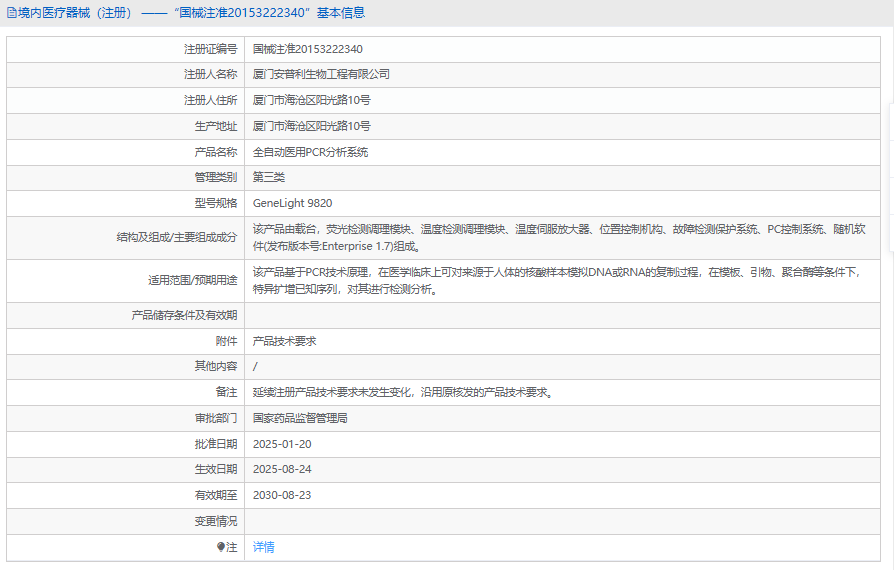Click expiry date 2030-08-23
The width and height of the screenshot is (894, 570).
(x=282, y=495)
